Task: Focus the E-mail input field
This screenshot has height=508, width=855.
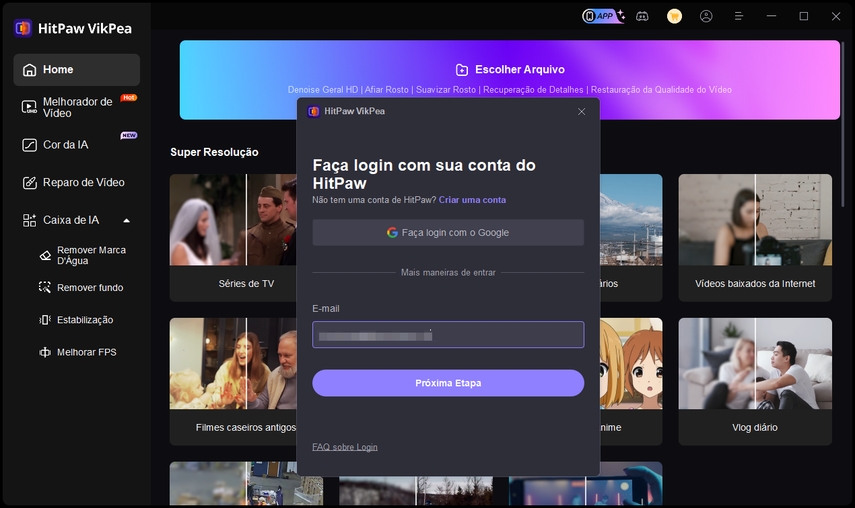Action: 447,335
